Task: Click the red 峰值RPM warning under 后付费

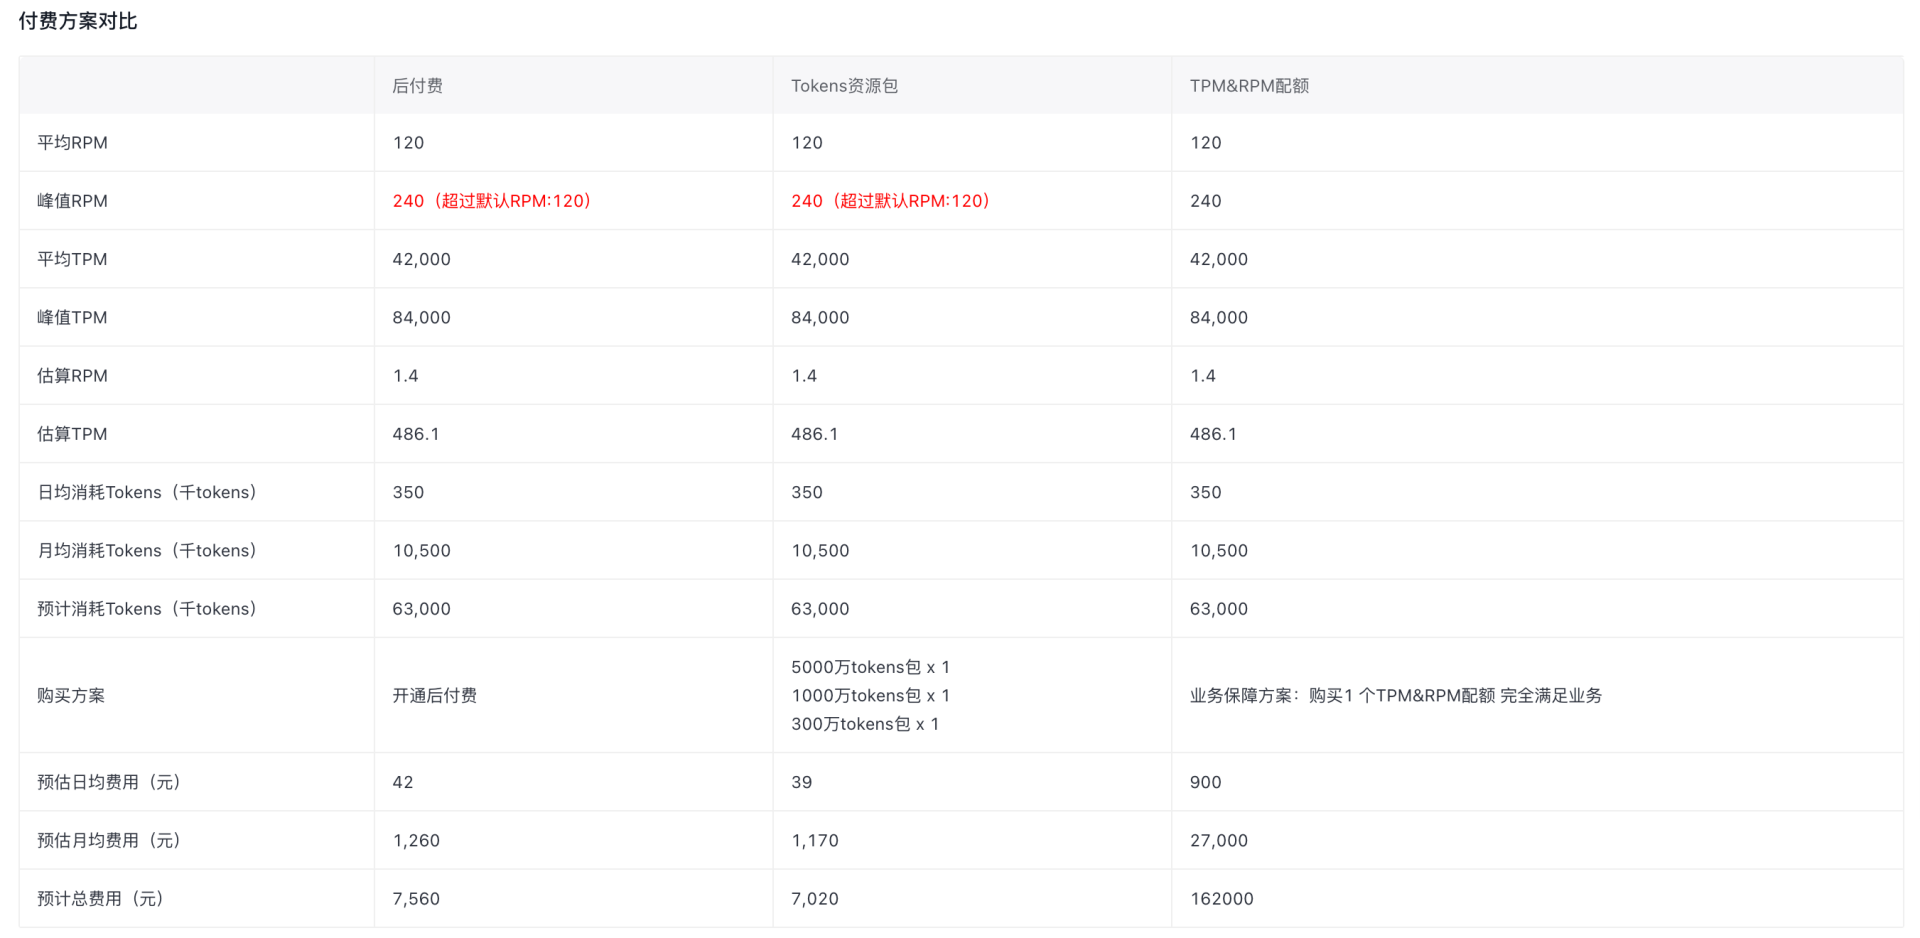Action: click(492, 201)
